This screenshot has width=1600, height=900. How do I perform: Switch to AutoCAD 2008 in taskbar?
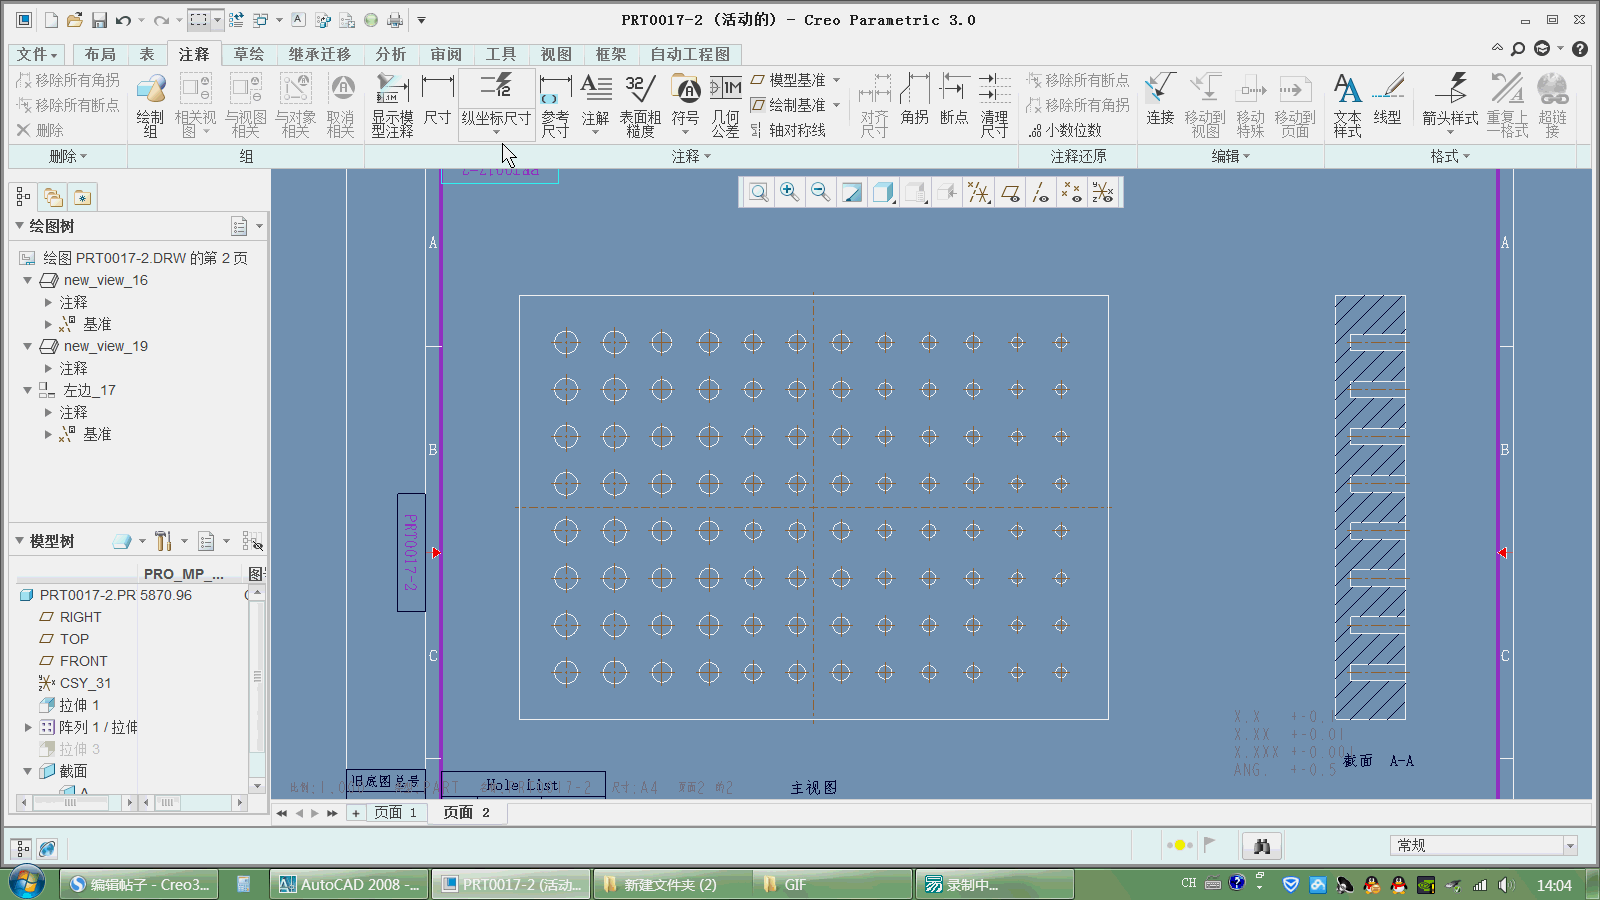[x=349, y=885]
